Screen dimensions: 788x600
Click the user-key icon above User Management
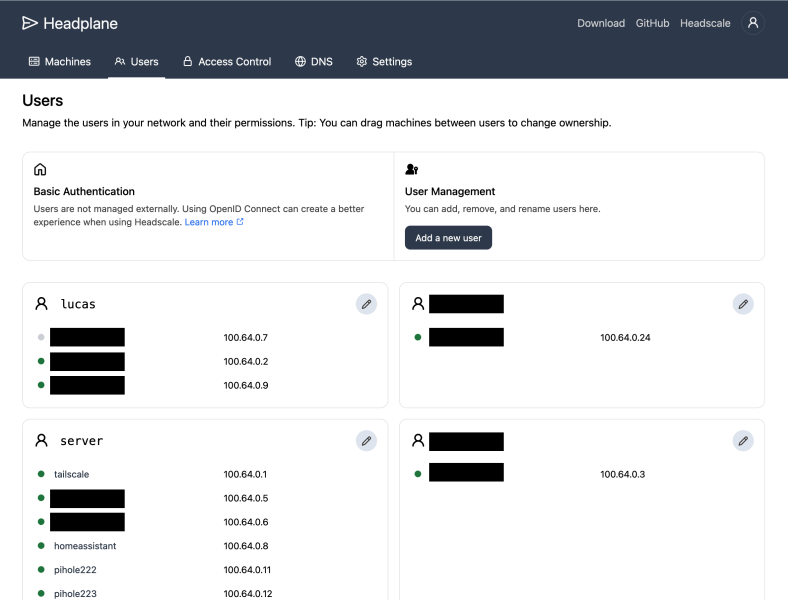(412, 169)
